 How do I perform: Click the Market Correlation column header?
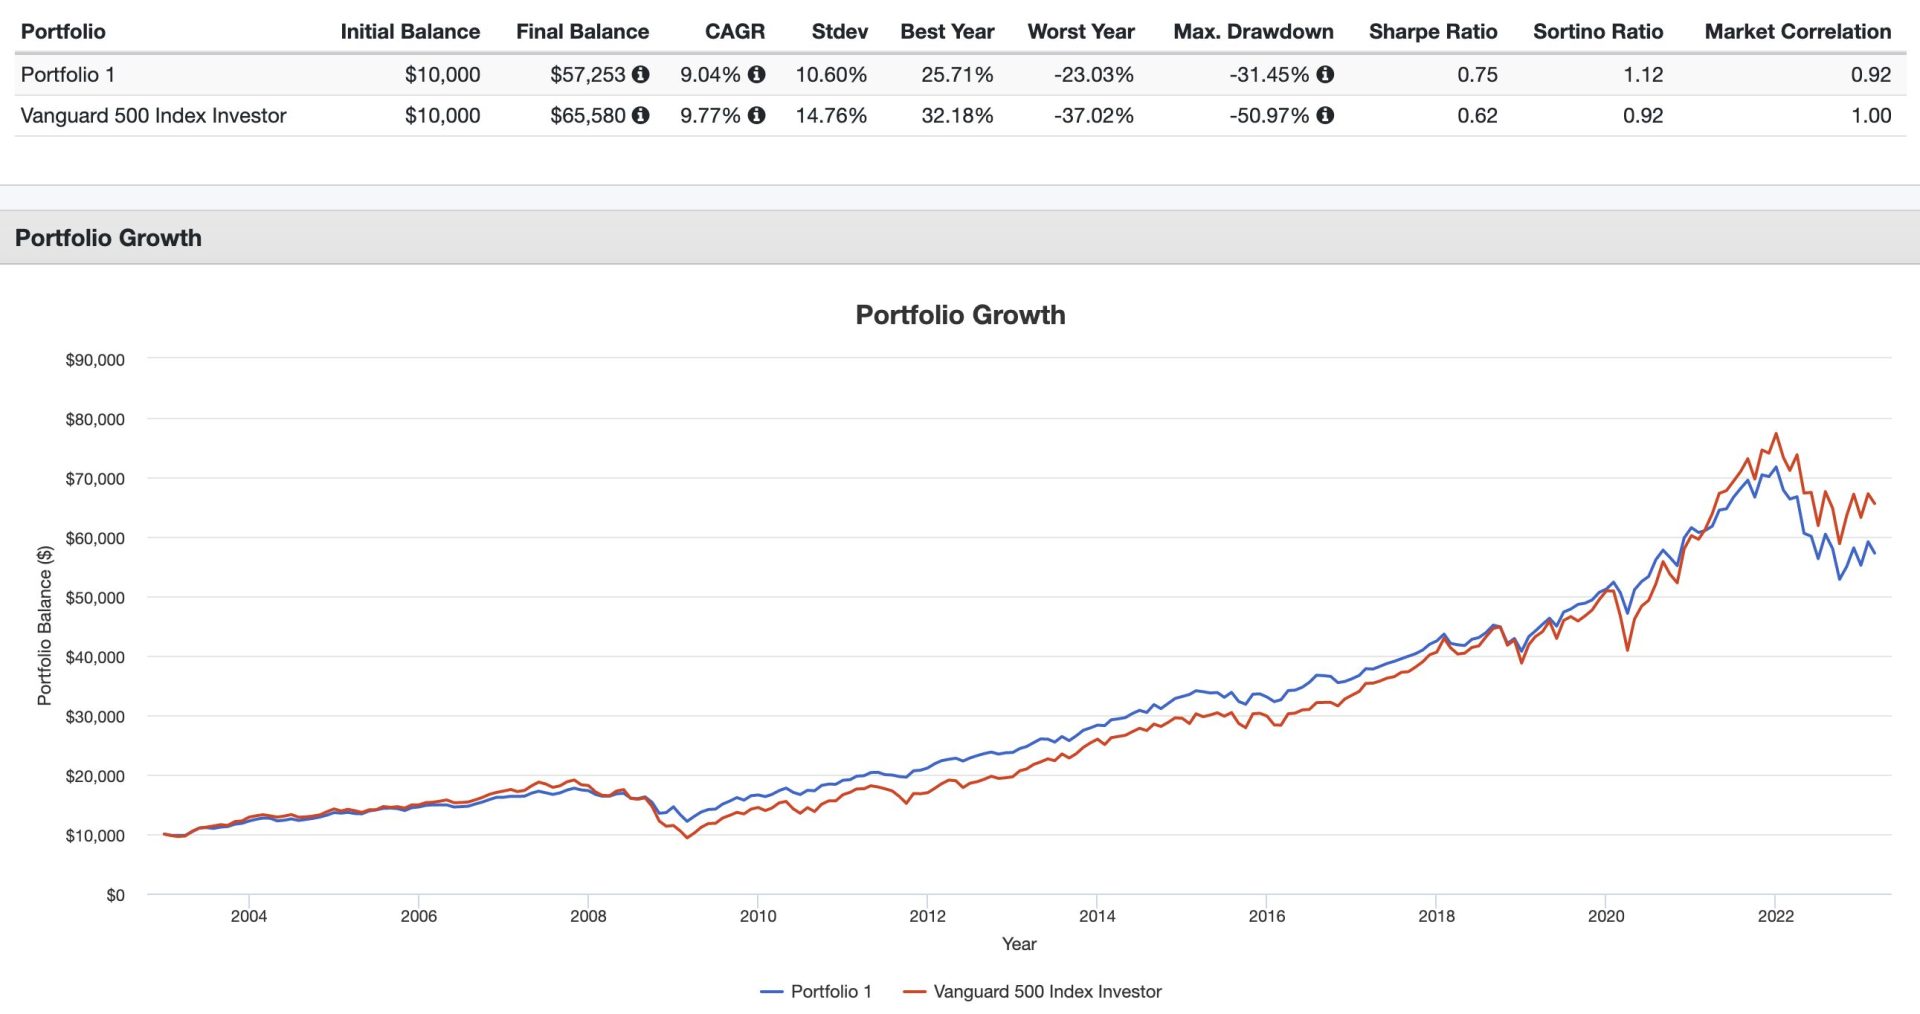1797,31
